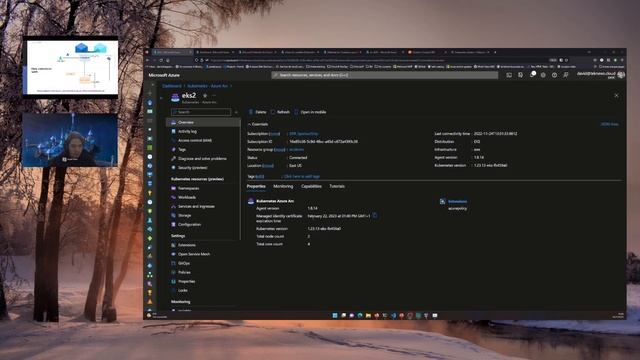Switch to the Tutorials tab

point(337,187)
